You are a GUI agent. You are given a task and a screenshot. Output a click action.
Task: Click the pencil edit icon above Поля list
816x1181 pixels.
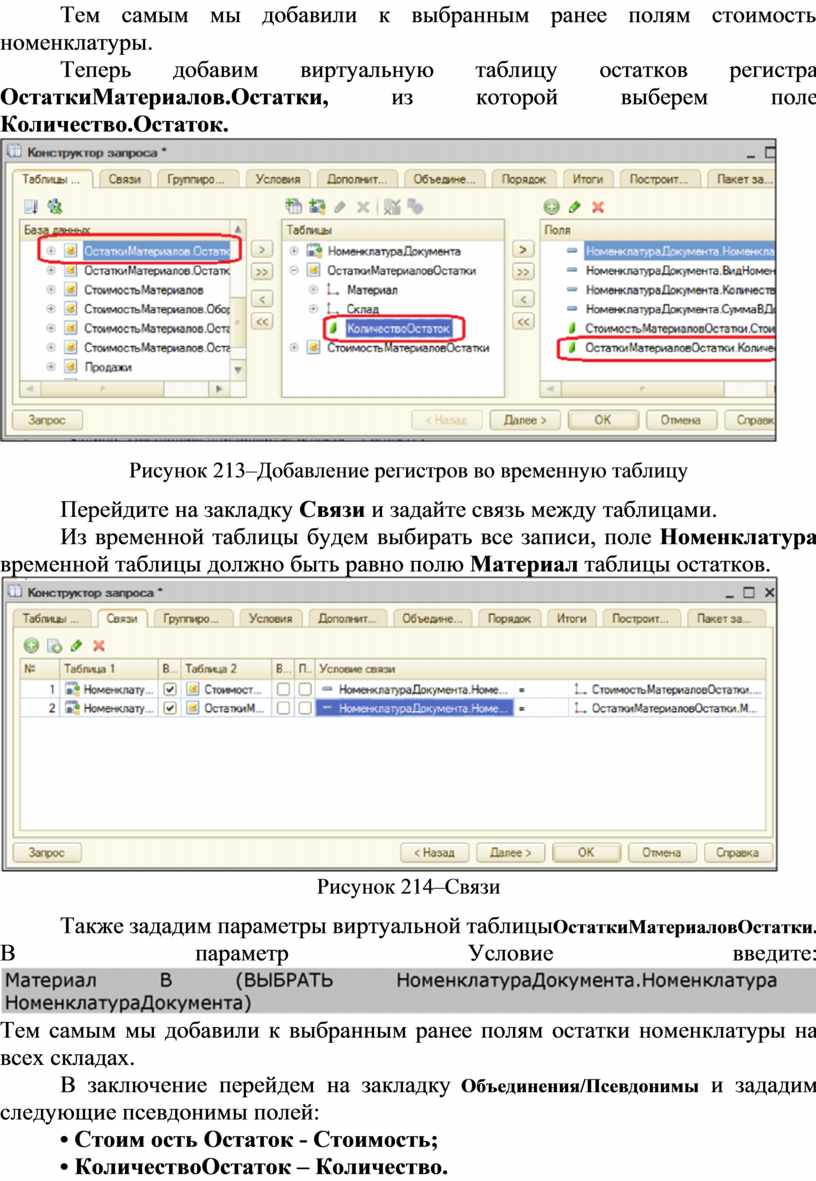[575, 207]
